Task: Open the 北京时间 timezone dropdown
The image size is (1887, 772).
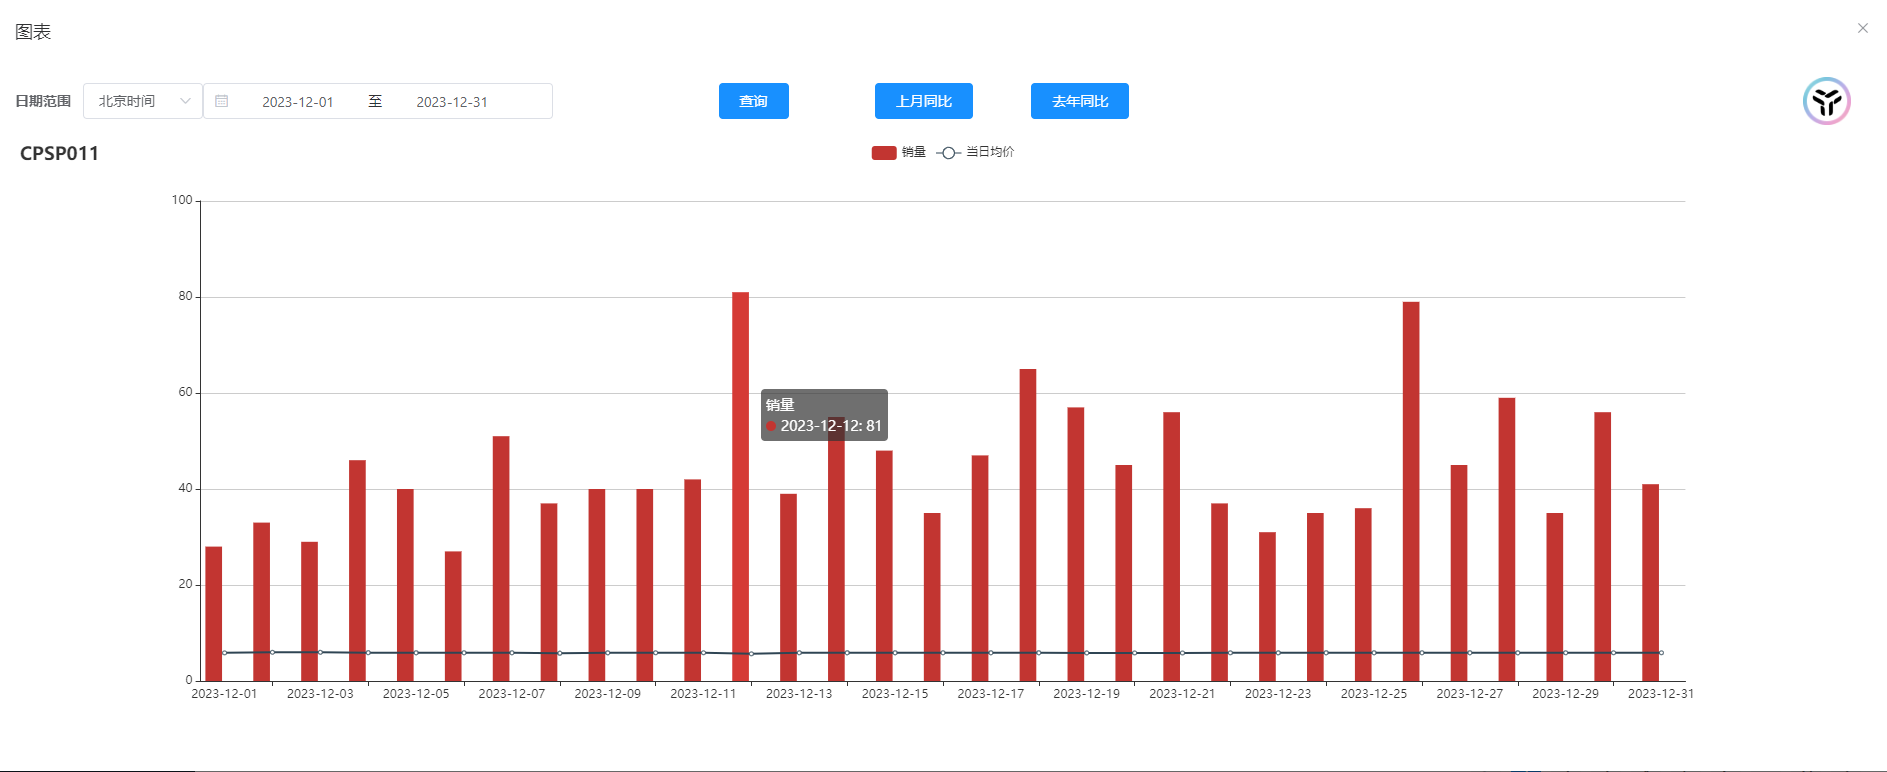Action: coord(128,101)
